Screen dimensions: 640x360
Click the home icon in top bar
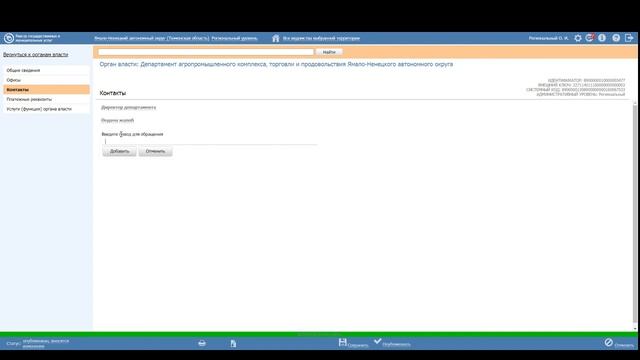click(x=276, y=38)
